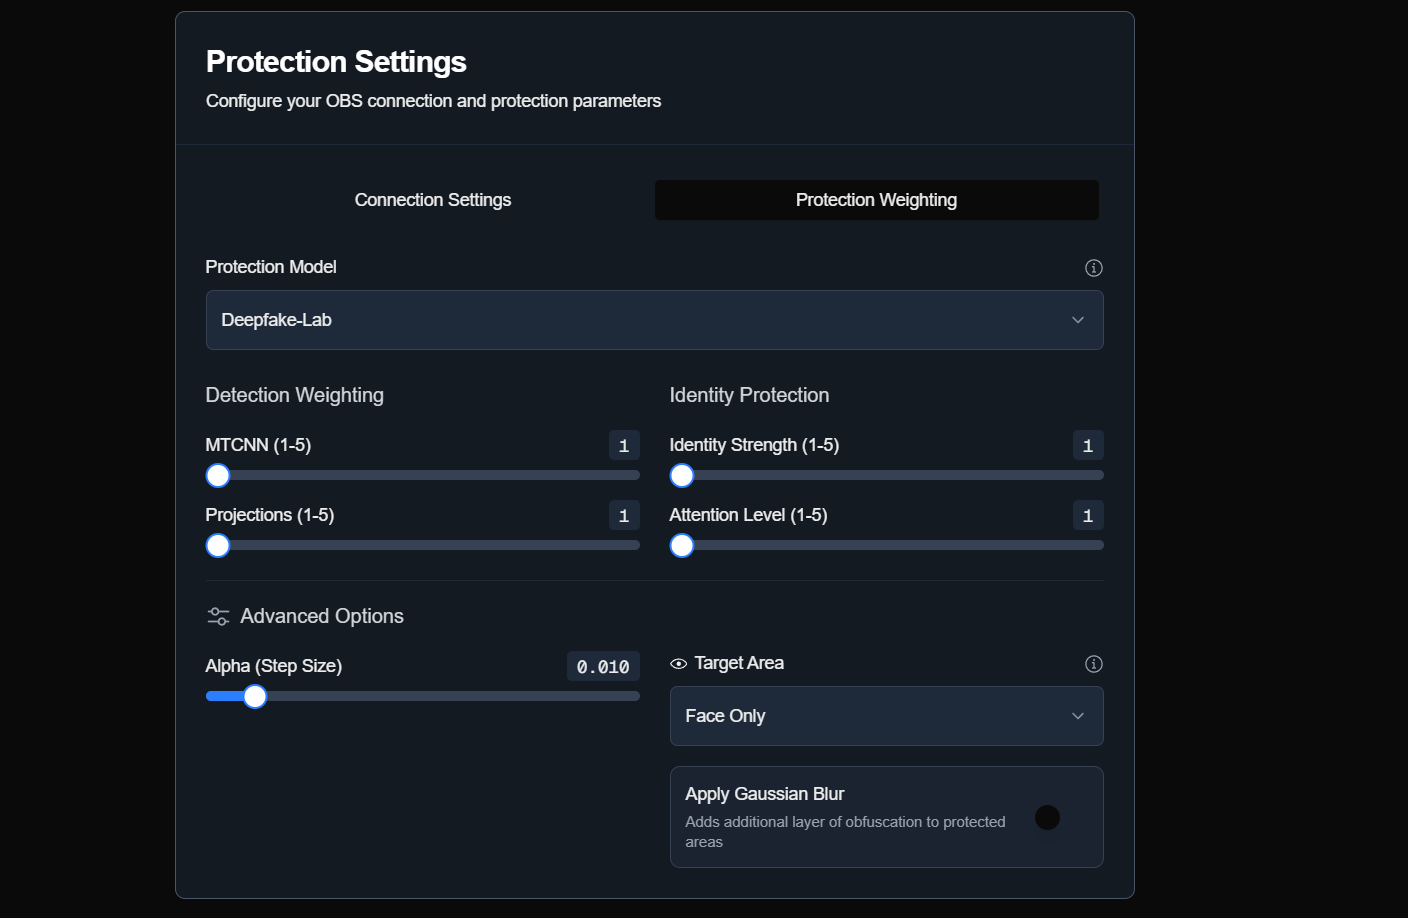Click the Deepfake-Lab dropdown chevron
Viewport: 1408px width, 918px height.
1078,320
